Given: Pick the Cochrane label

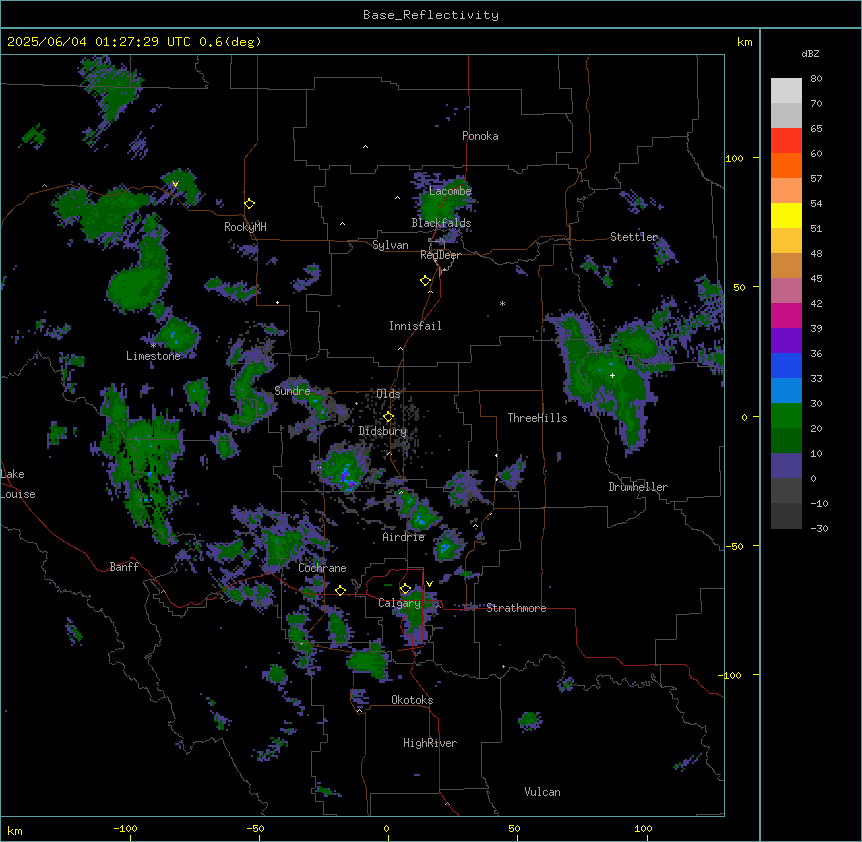Looking at the screenshot, I should [x=322, y=568].
